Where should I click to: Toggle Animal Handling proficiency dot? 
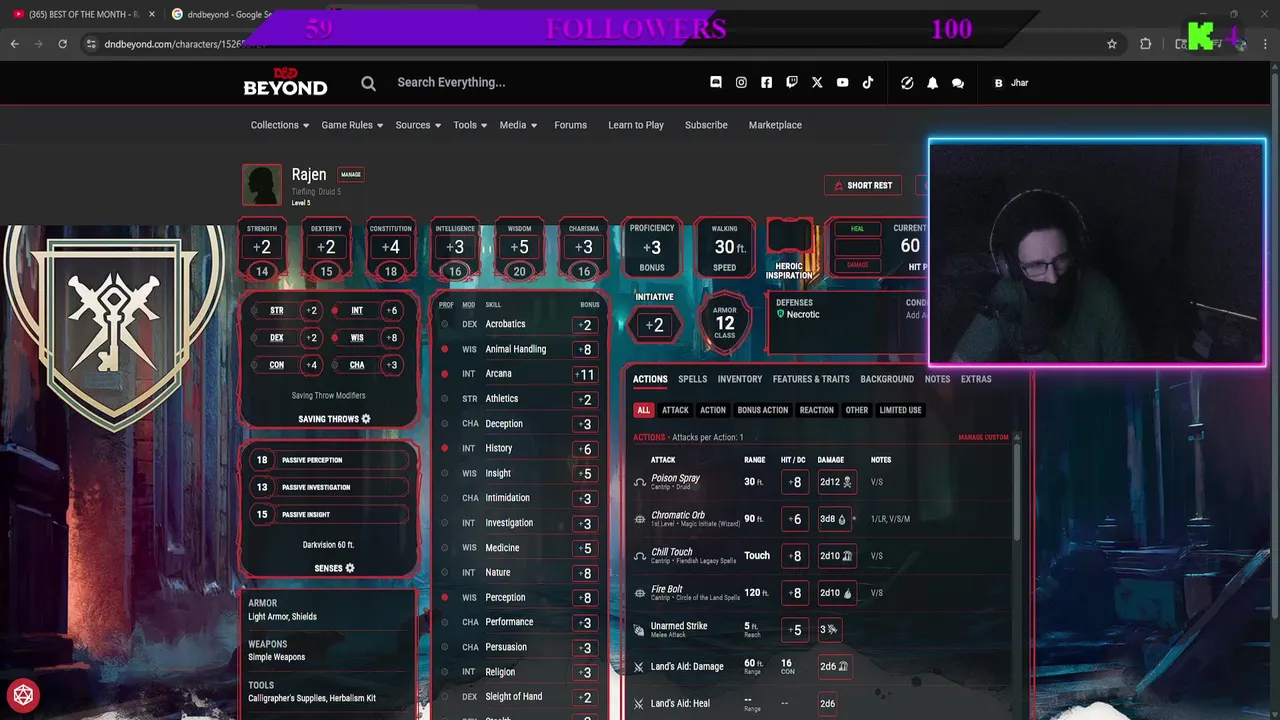click(x=445, y=349)
